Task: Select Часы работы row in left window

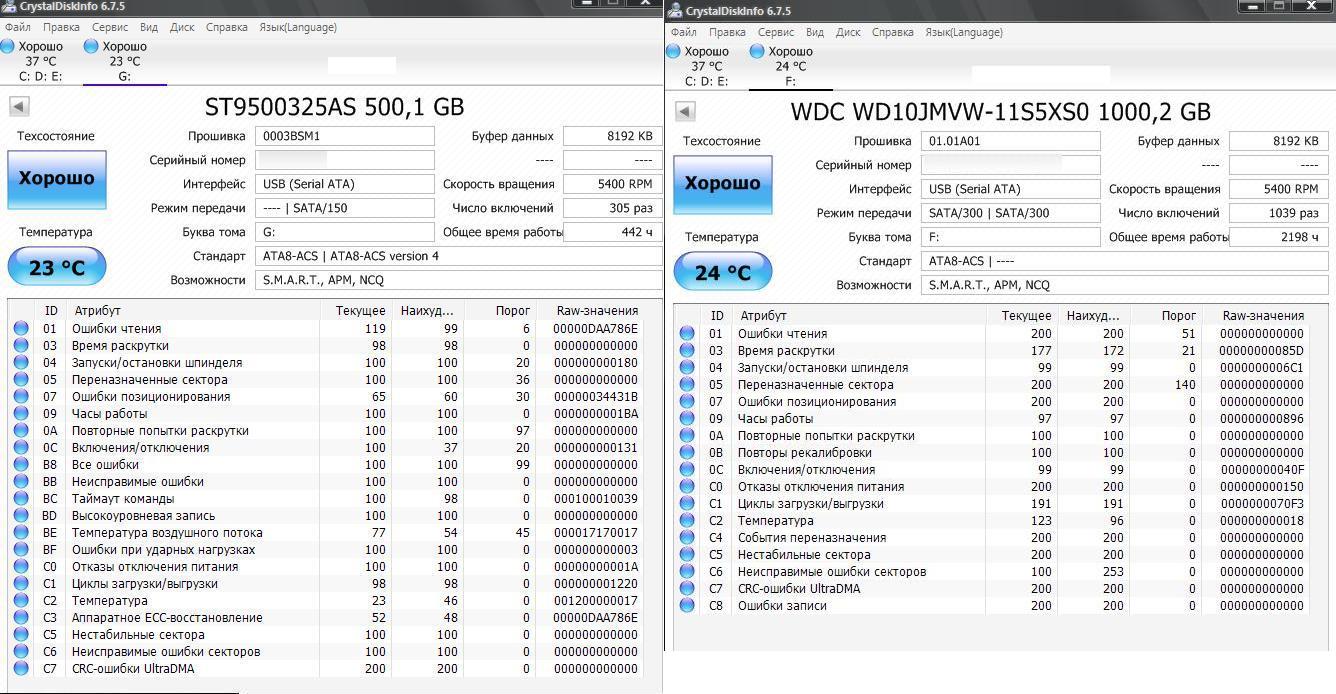Action: tap(334, 414)
